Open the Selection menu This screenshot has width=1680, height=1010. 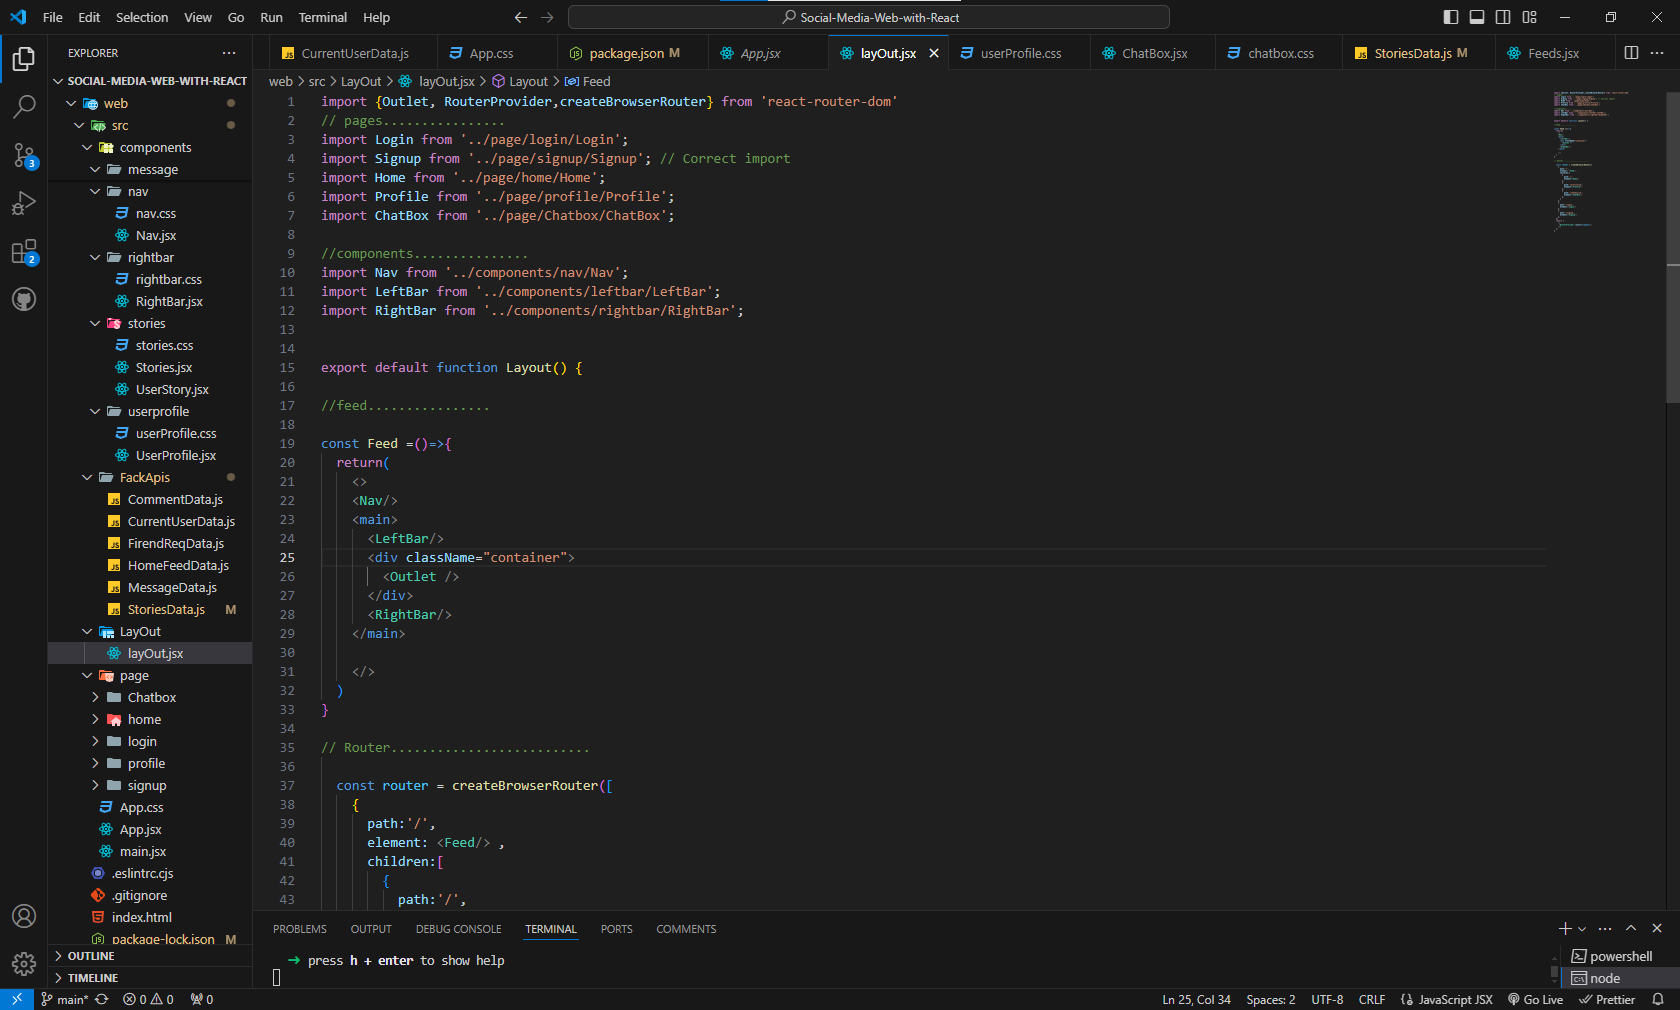pos(142,17)
